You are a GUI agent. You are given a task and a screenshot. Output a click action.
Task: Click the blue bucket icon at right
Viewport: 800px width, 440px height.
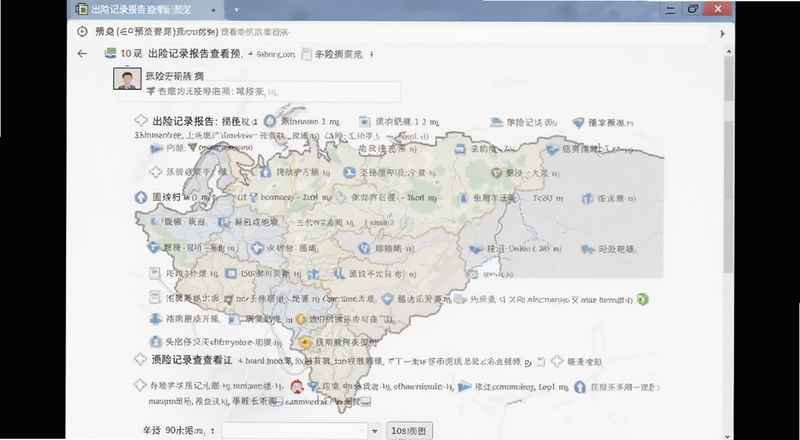(x=587, y=199)
